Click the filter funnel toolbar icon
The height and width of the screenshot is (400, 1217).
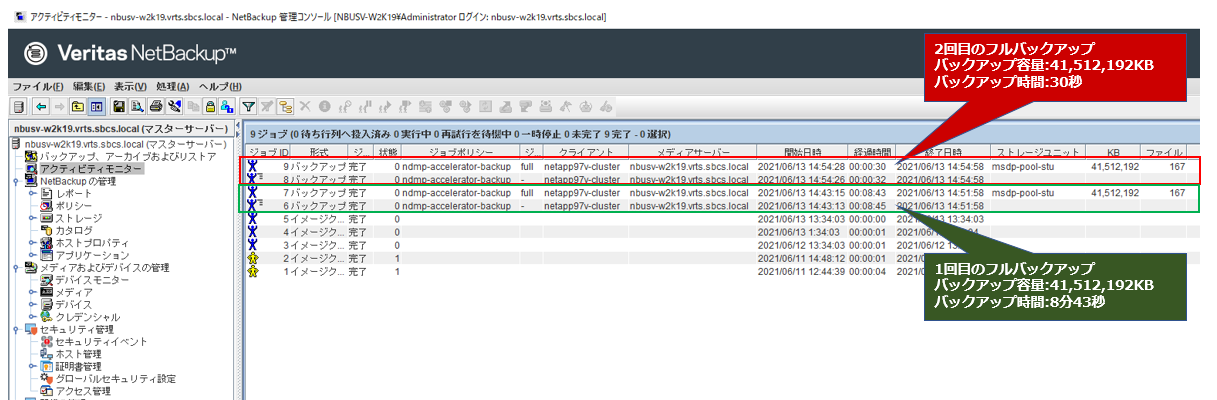click(x=248, y=106)
